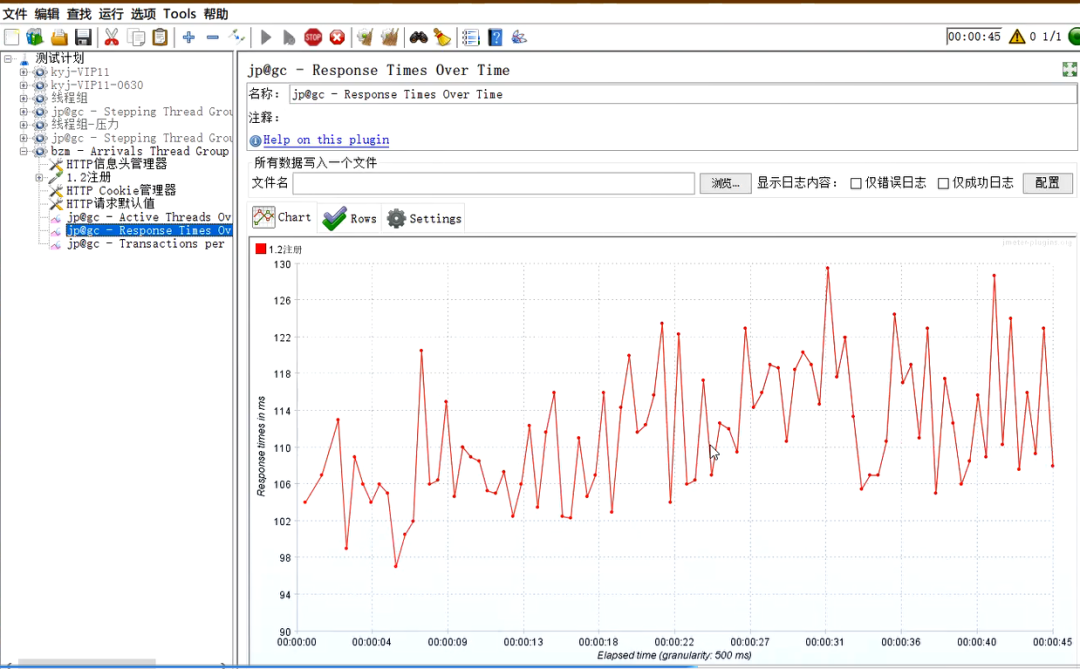1080x669 pixels.
Task: Click the 浏览... browse button
Action: tap(725, 183)
